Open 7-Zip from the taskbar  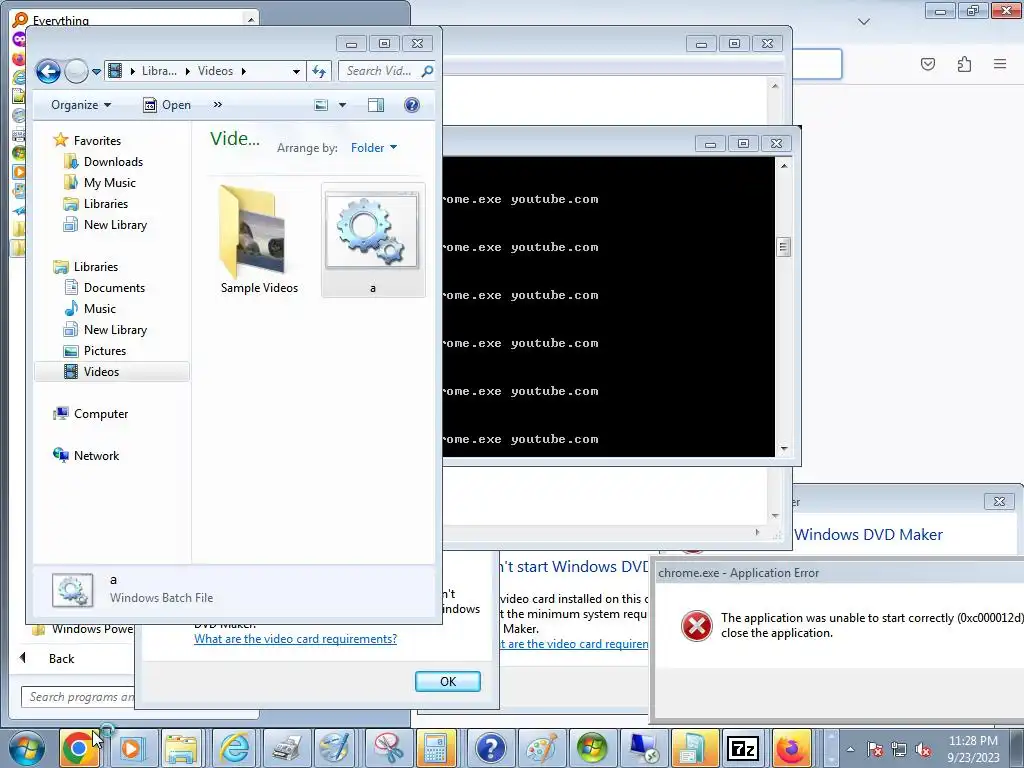pyautogui.click(x=743, y=748)
